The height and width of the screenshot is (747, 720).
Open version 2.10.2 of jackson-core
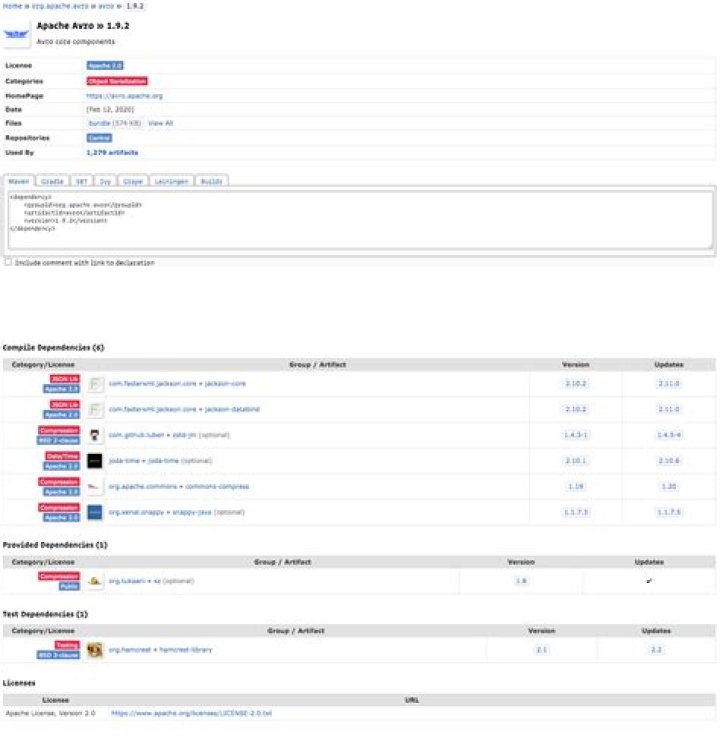click(x=576, y=384)
